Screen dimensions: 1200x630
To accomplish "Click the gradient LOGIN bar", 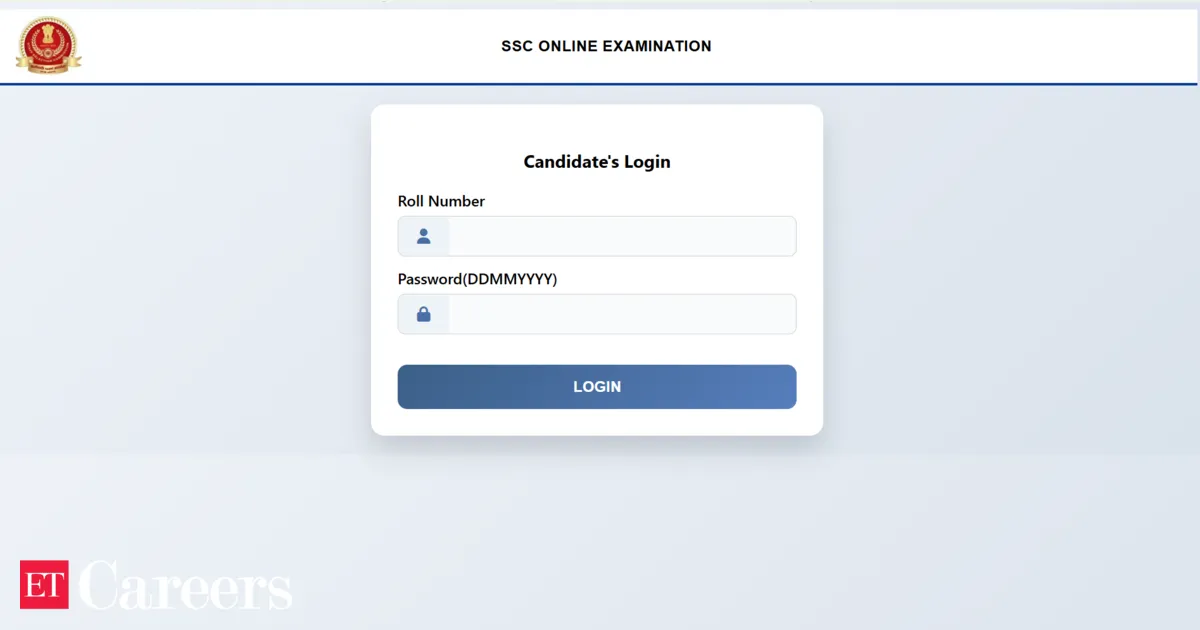I will point(596,387).
